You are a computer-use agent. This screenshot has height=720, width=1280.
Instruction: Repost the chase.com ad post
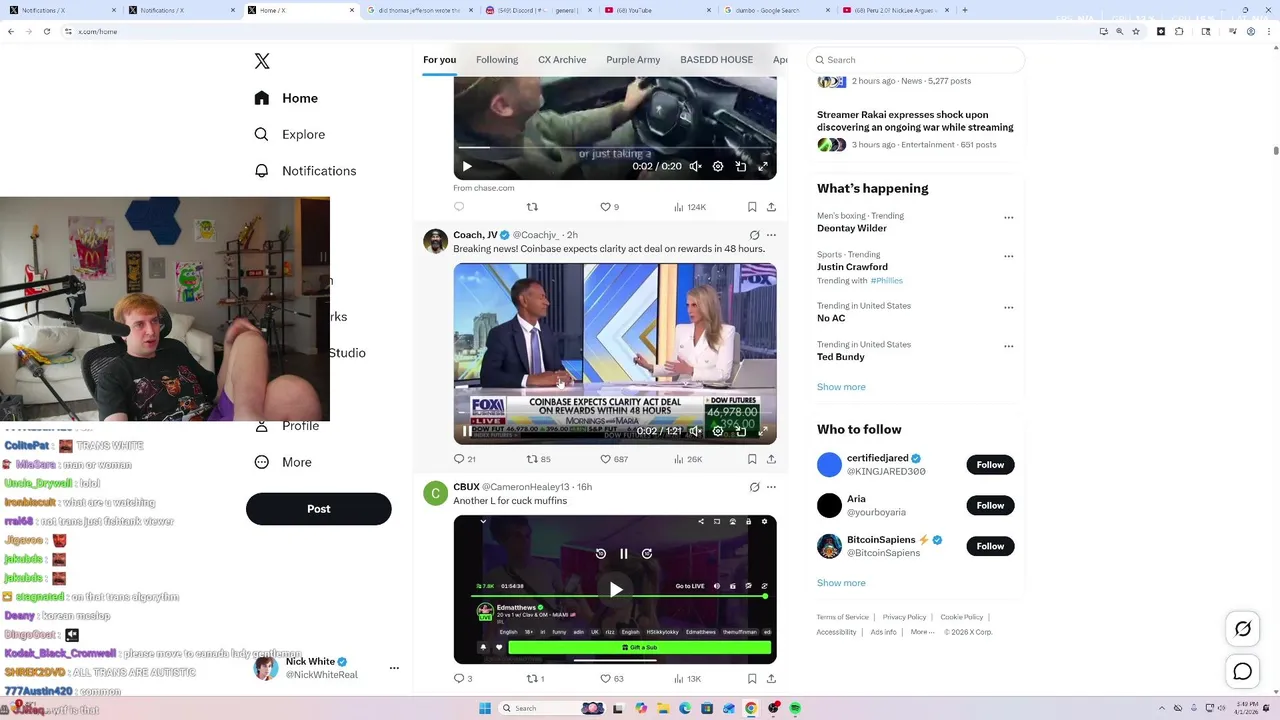pyautogui.click(x=532, y=207)
